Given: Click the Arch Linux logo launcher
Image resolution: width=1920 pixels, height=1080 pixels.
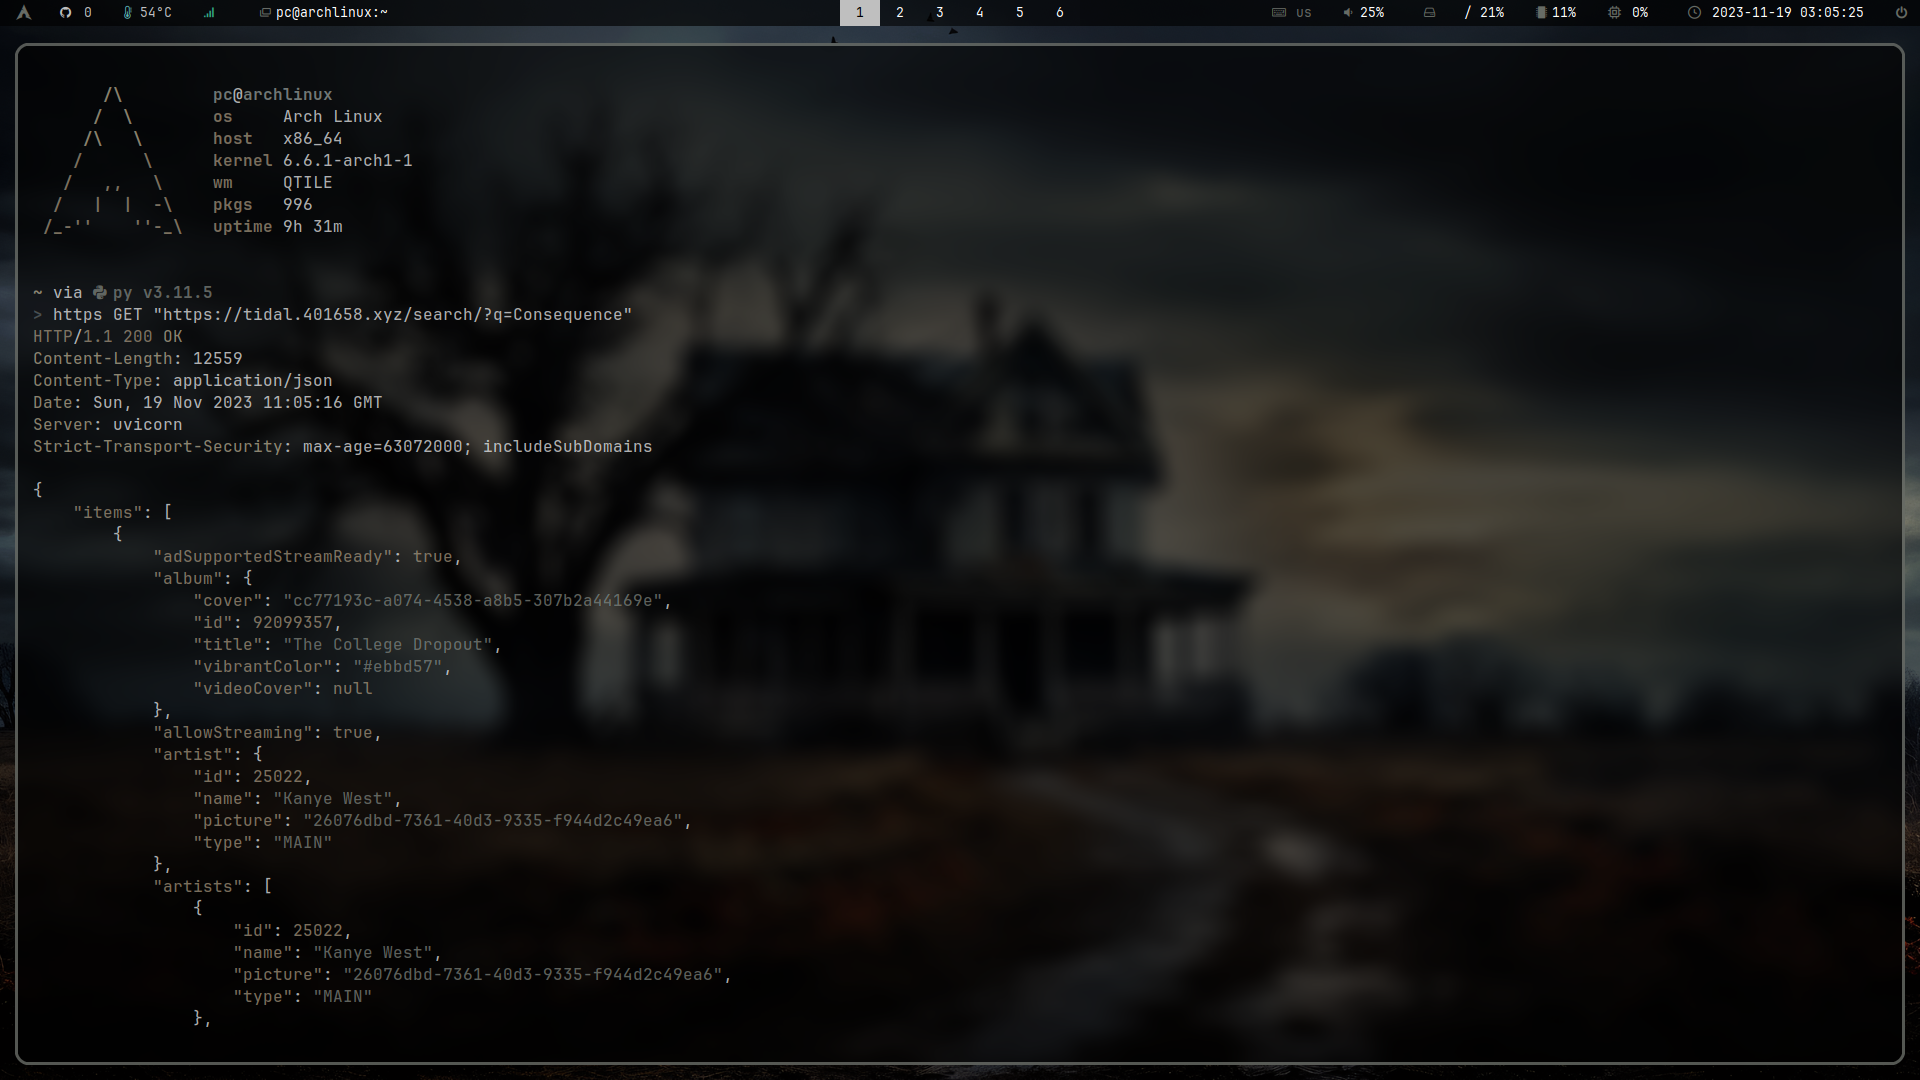Looking at the screenshot, I should [x=24, y=13].
